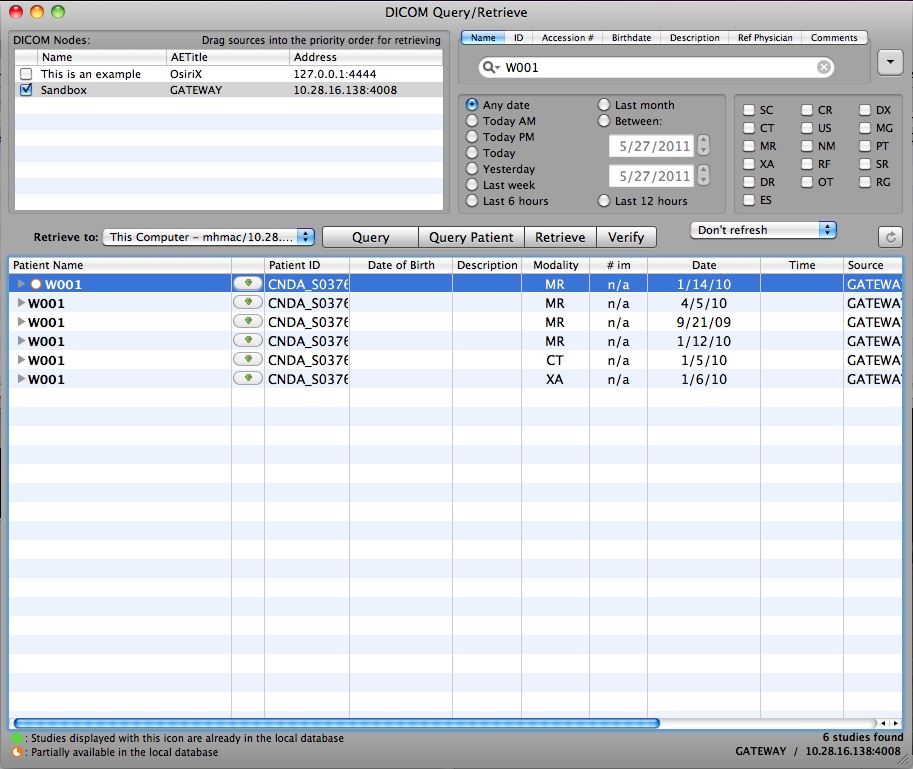Switch to the Accession # search tab
Screen dimensions: 913x769
[568, 38]
